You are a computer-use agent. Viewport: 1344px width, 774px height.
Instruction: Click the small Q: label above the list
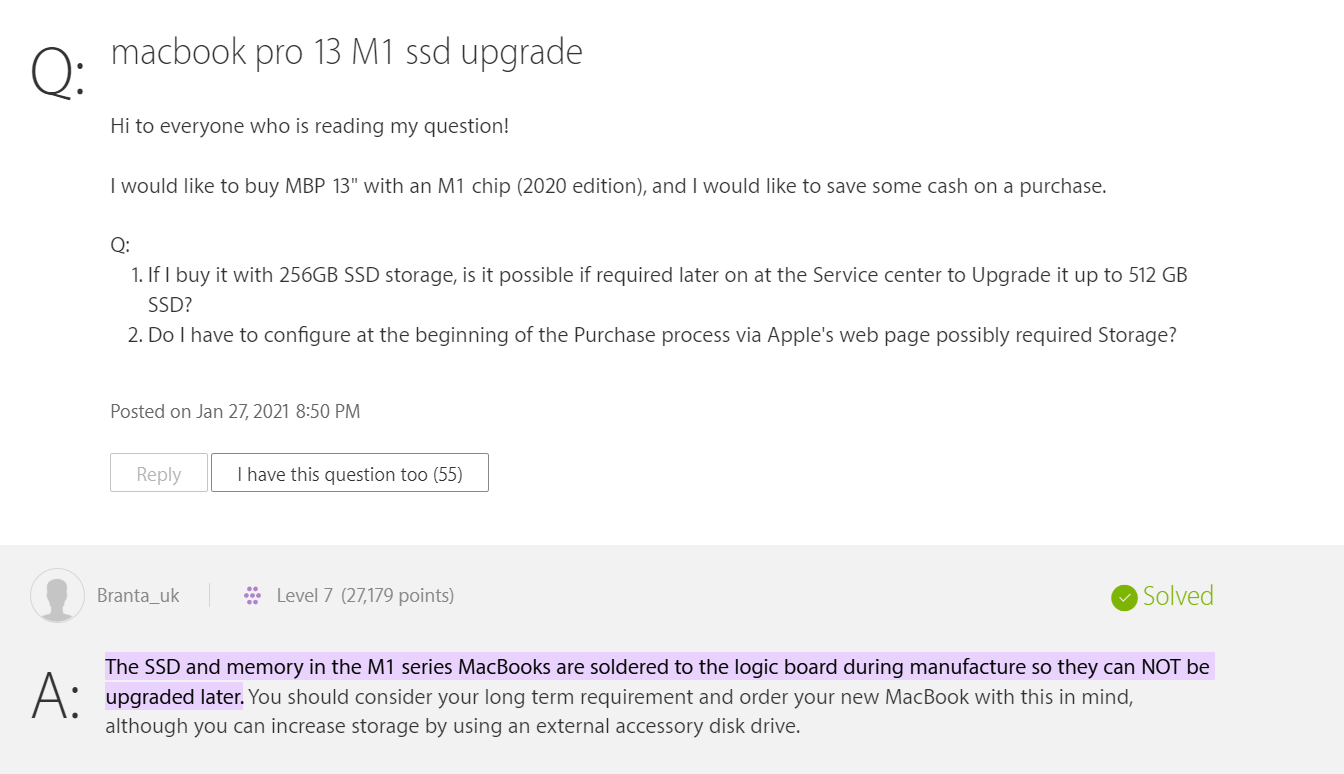pyautogui.click(x=120, y=245)
